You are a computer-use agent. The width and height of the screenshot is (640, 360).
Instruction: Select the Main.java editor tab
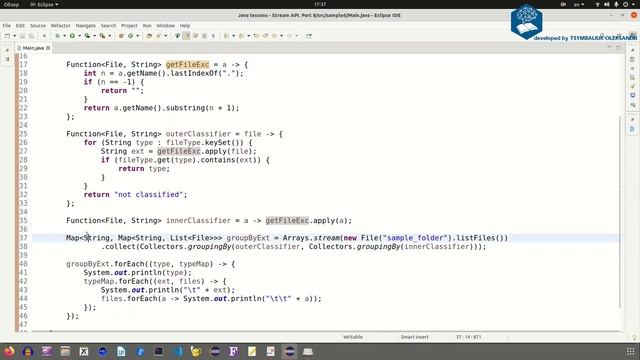pyautogui.click(x=33, y=48)
